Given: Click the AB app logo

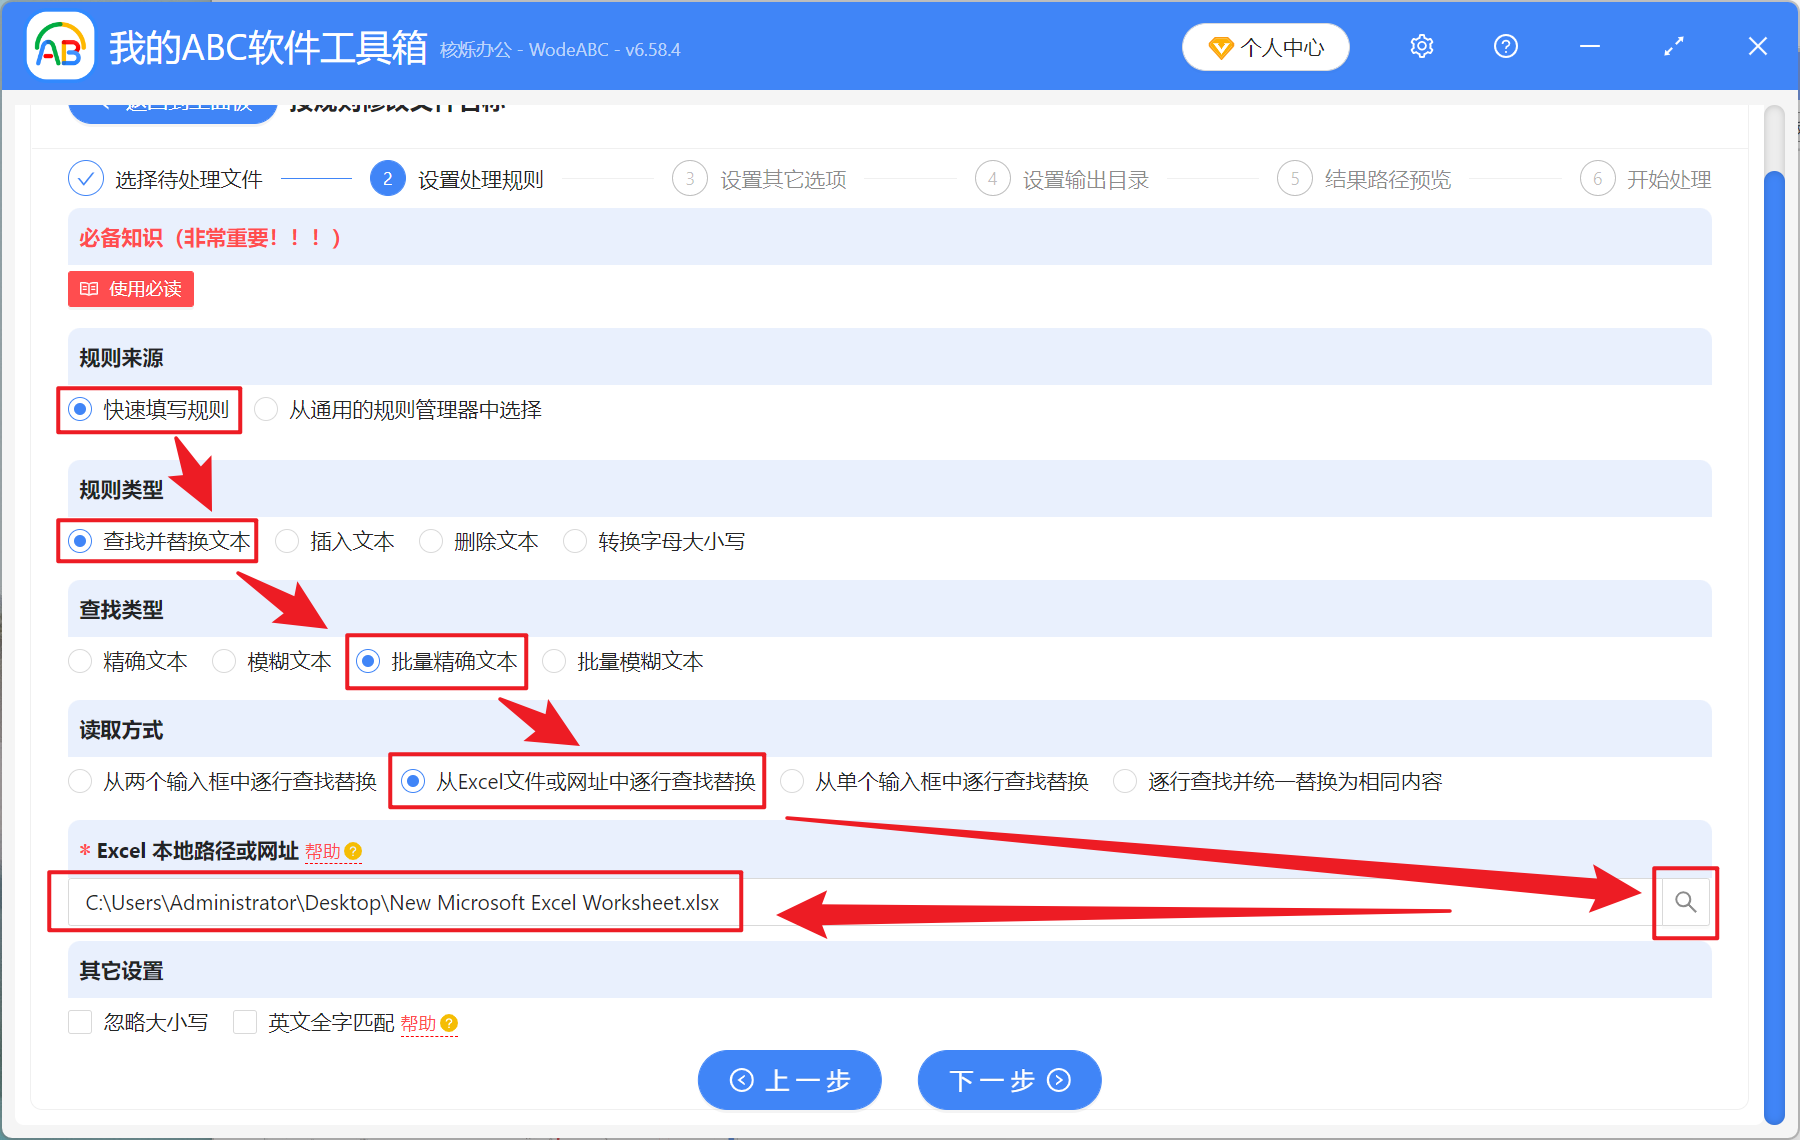Looking at the screenshot, I should tap(60, 45).
